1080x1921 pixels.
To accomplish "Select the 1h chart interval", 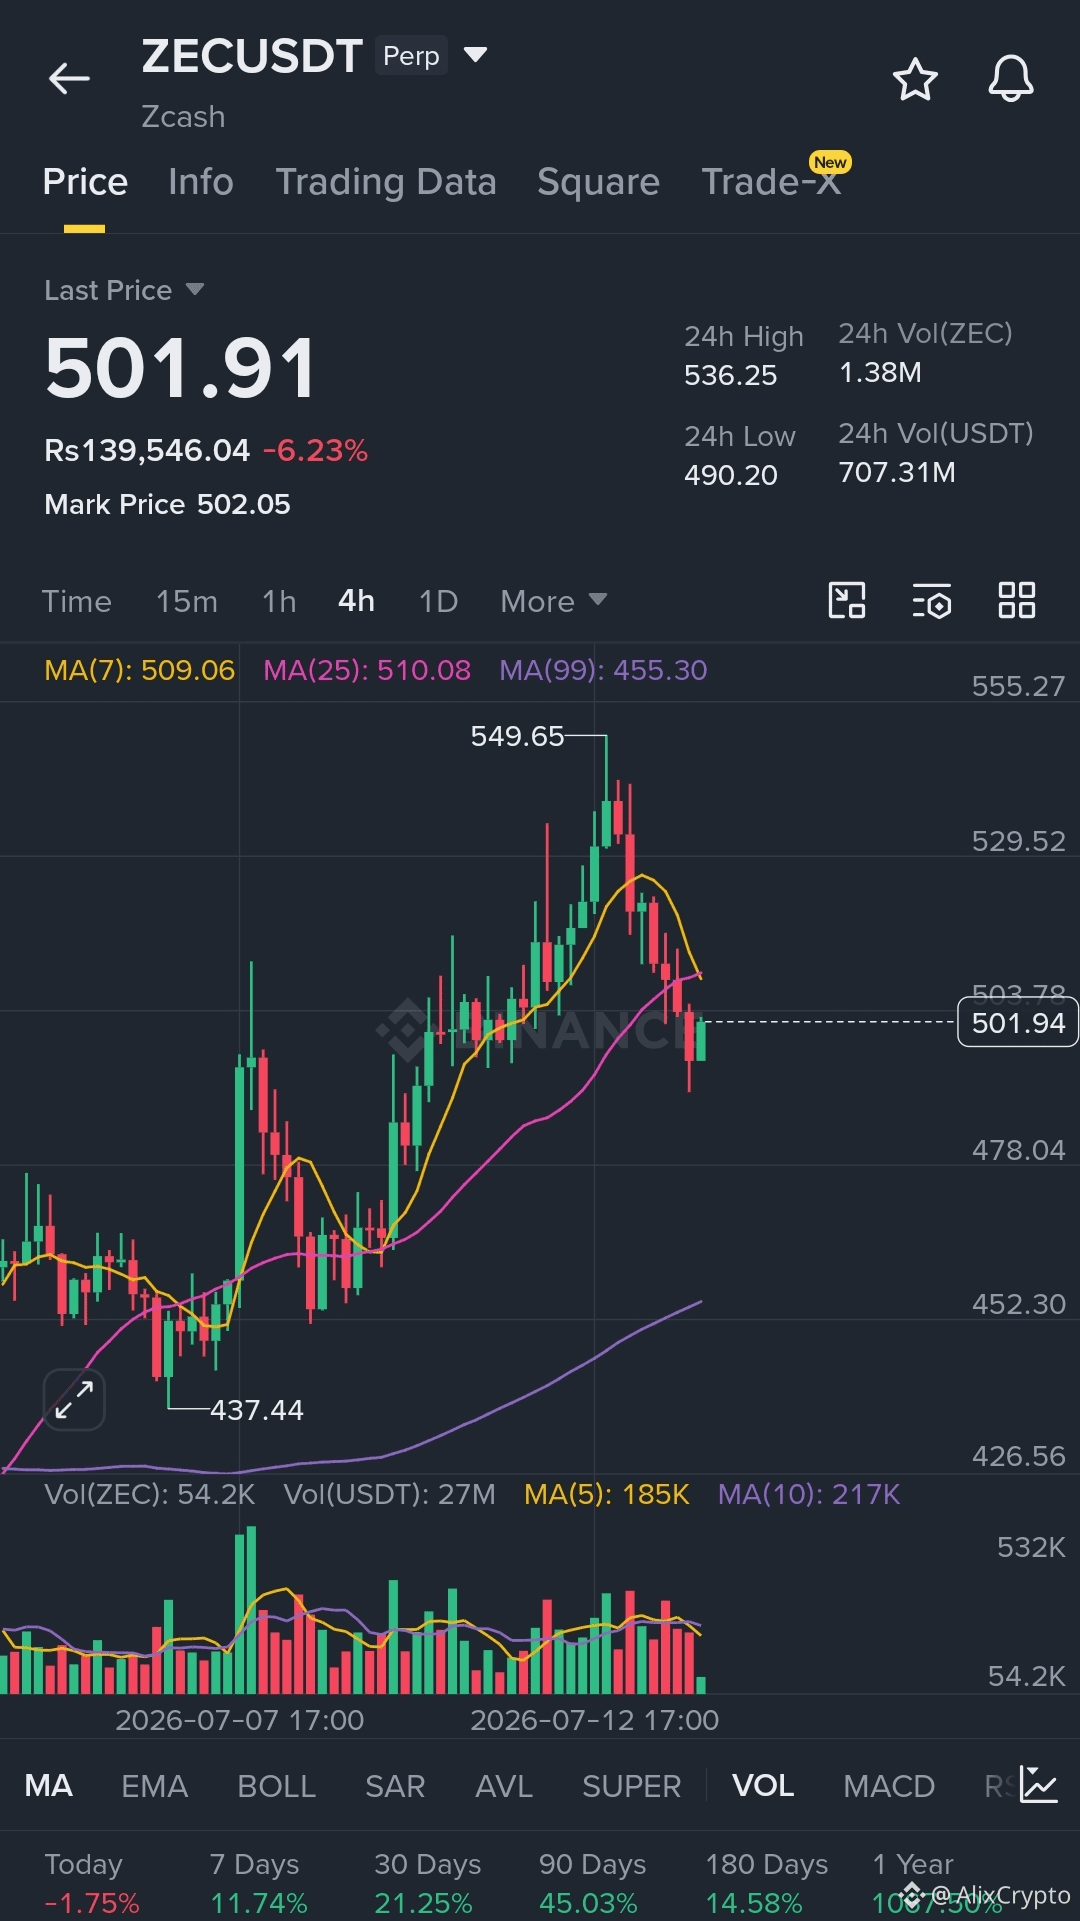I will (x=279, y=601).
